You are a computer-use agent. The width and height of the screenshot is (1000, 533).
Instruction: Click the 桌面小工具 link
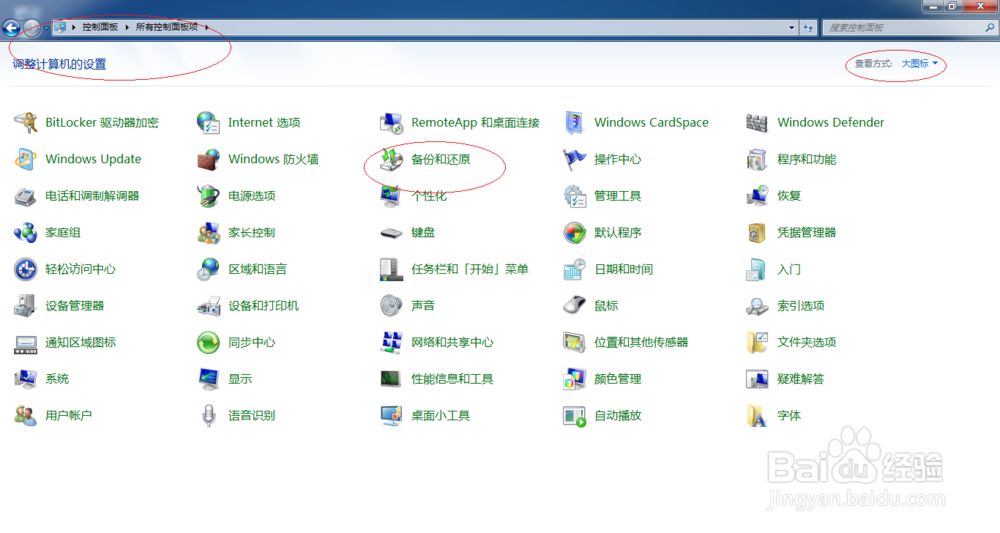[440, 416]
